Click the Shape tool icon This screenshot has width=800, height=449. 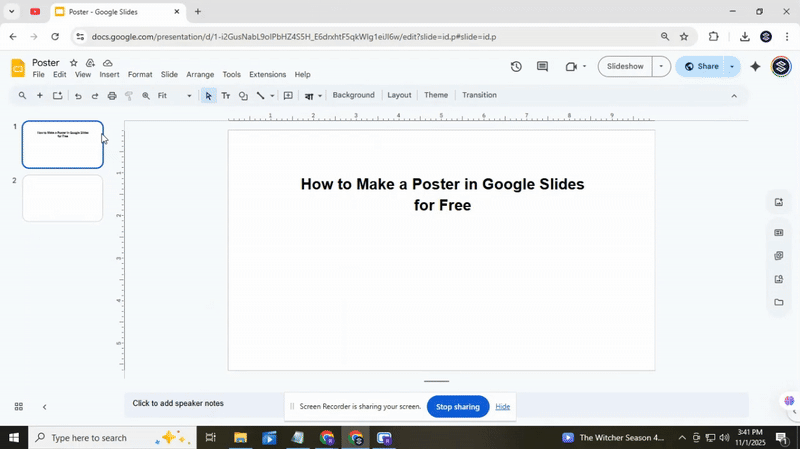click(243, 96)
